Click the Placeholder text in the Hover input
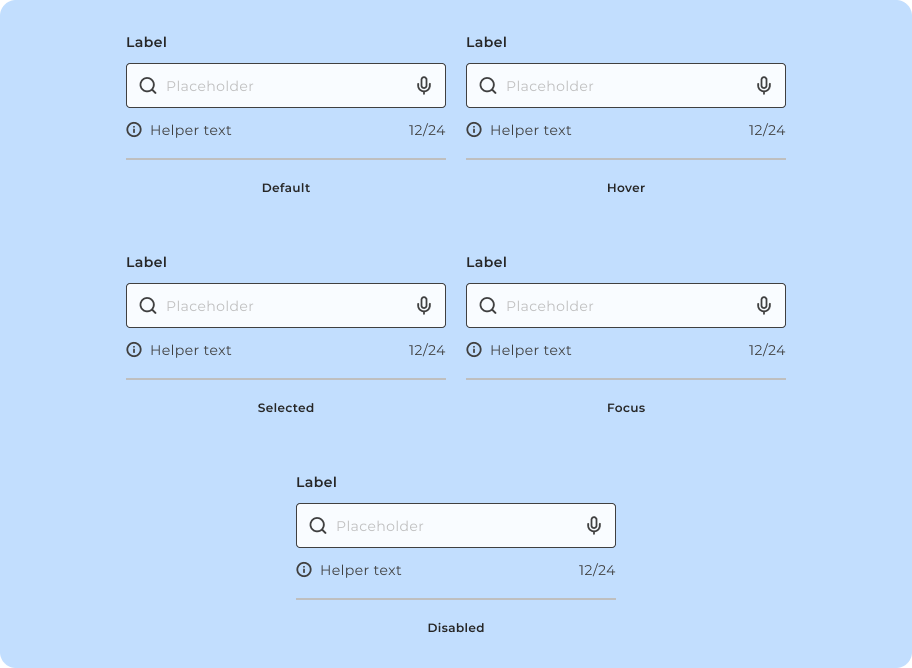912x668 pixels. (550, 86)
